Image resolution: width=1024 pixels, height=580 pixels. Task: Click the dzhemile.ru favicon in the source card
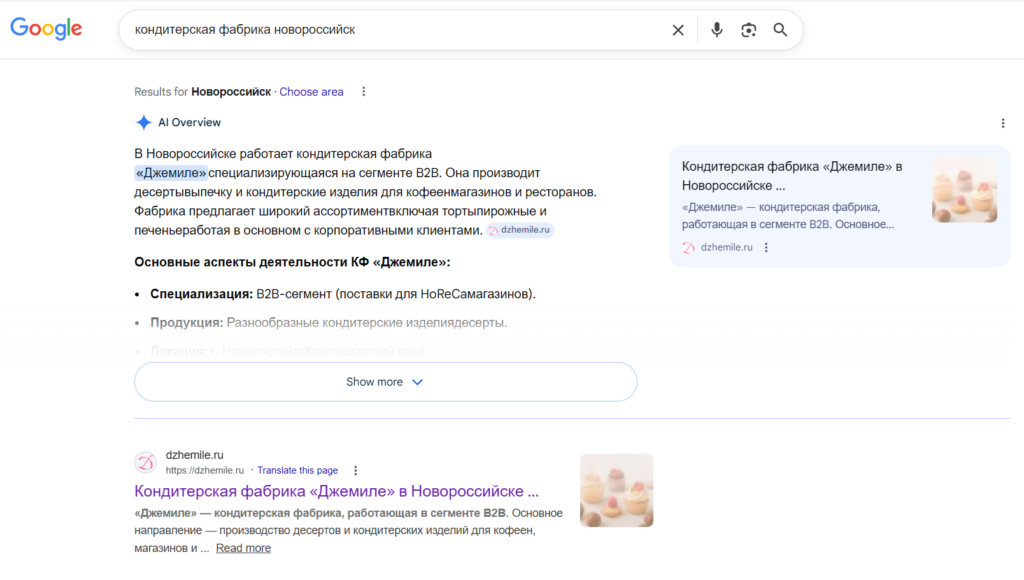point(688,248)
